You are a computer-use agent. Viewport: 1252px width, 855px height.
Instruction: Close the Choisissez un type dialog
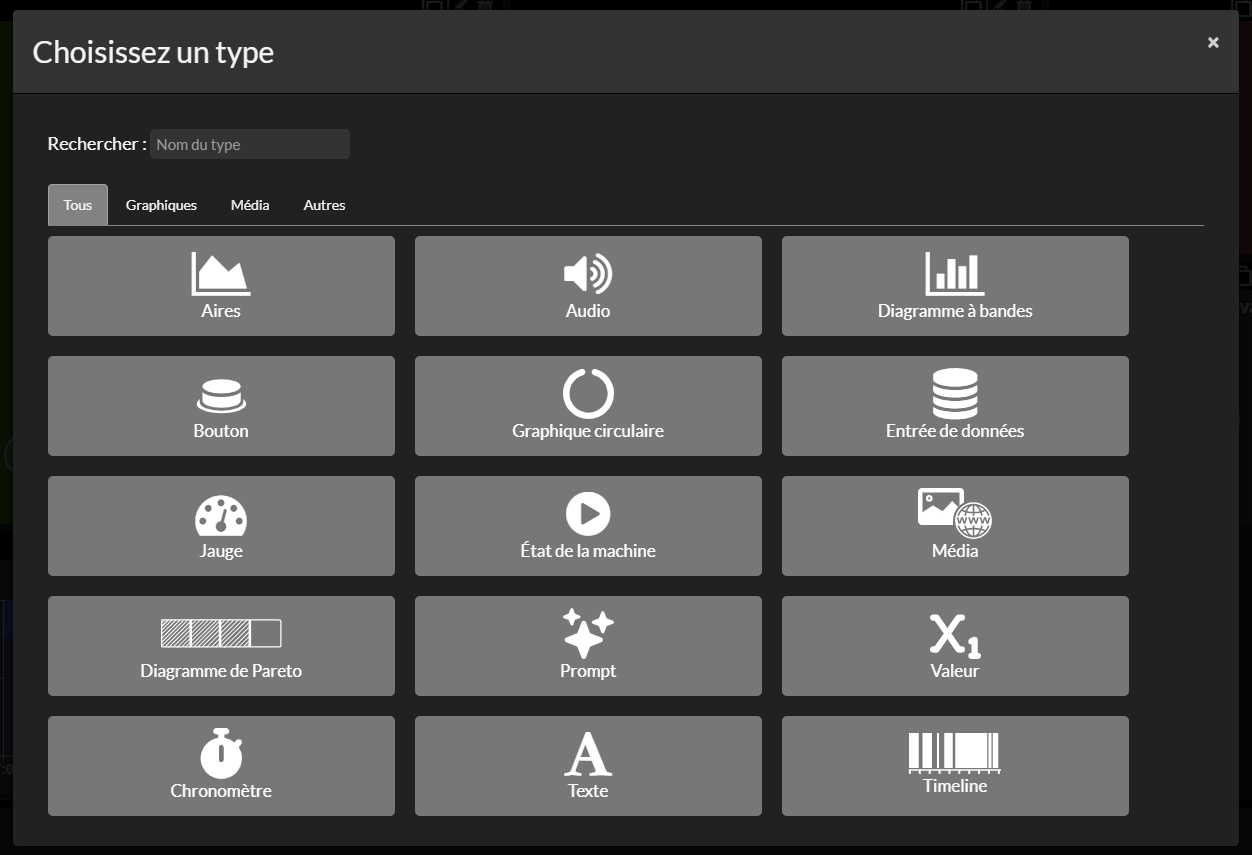coord(1213,42)
